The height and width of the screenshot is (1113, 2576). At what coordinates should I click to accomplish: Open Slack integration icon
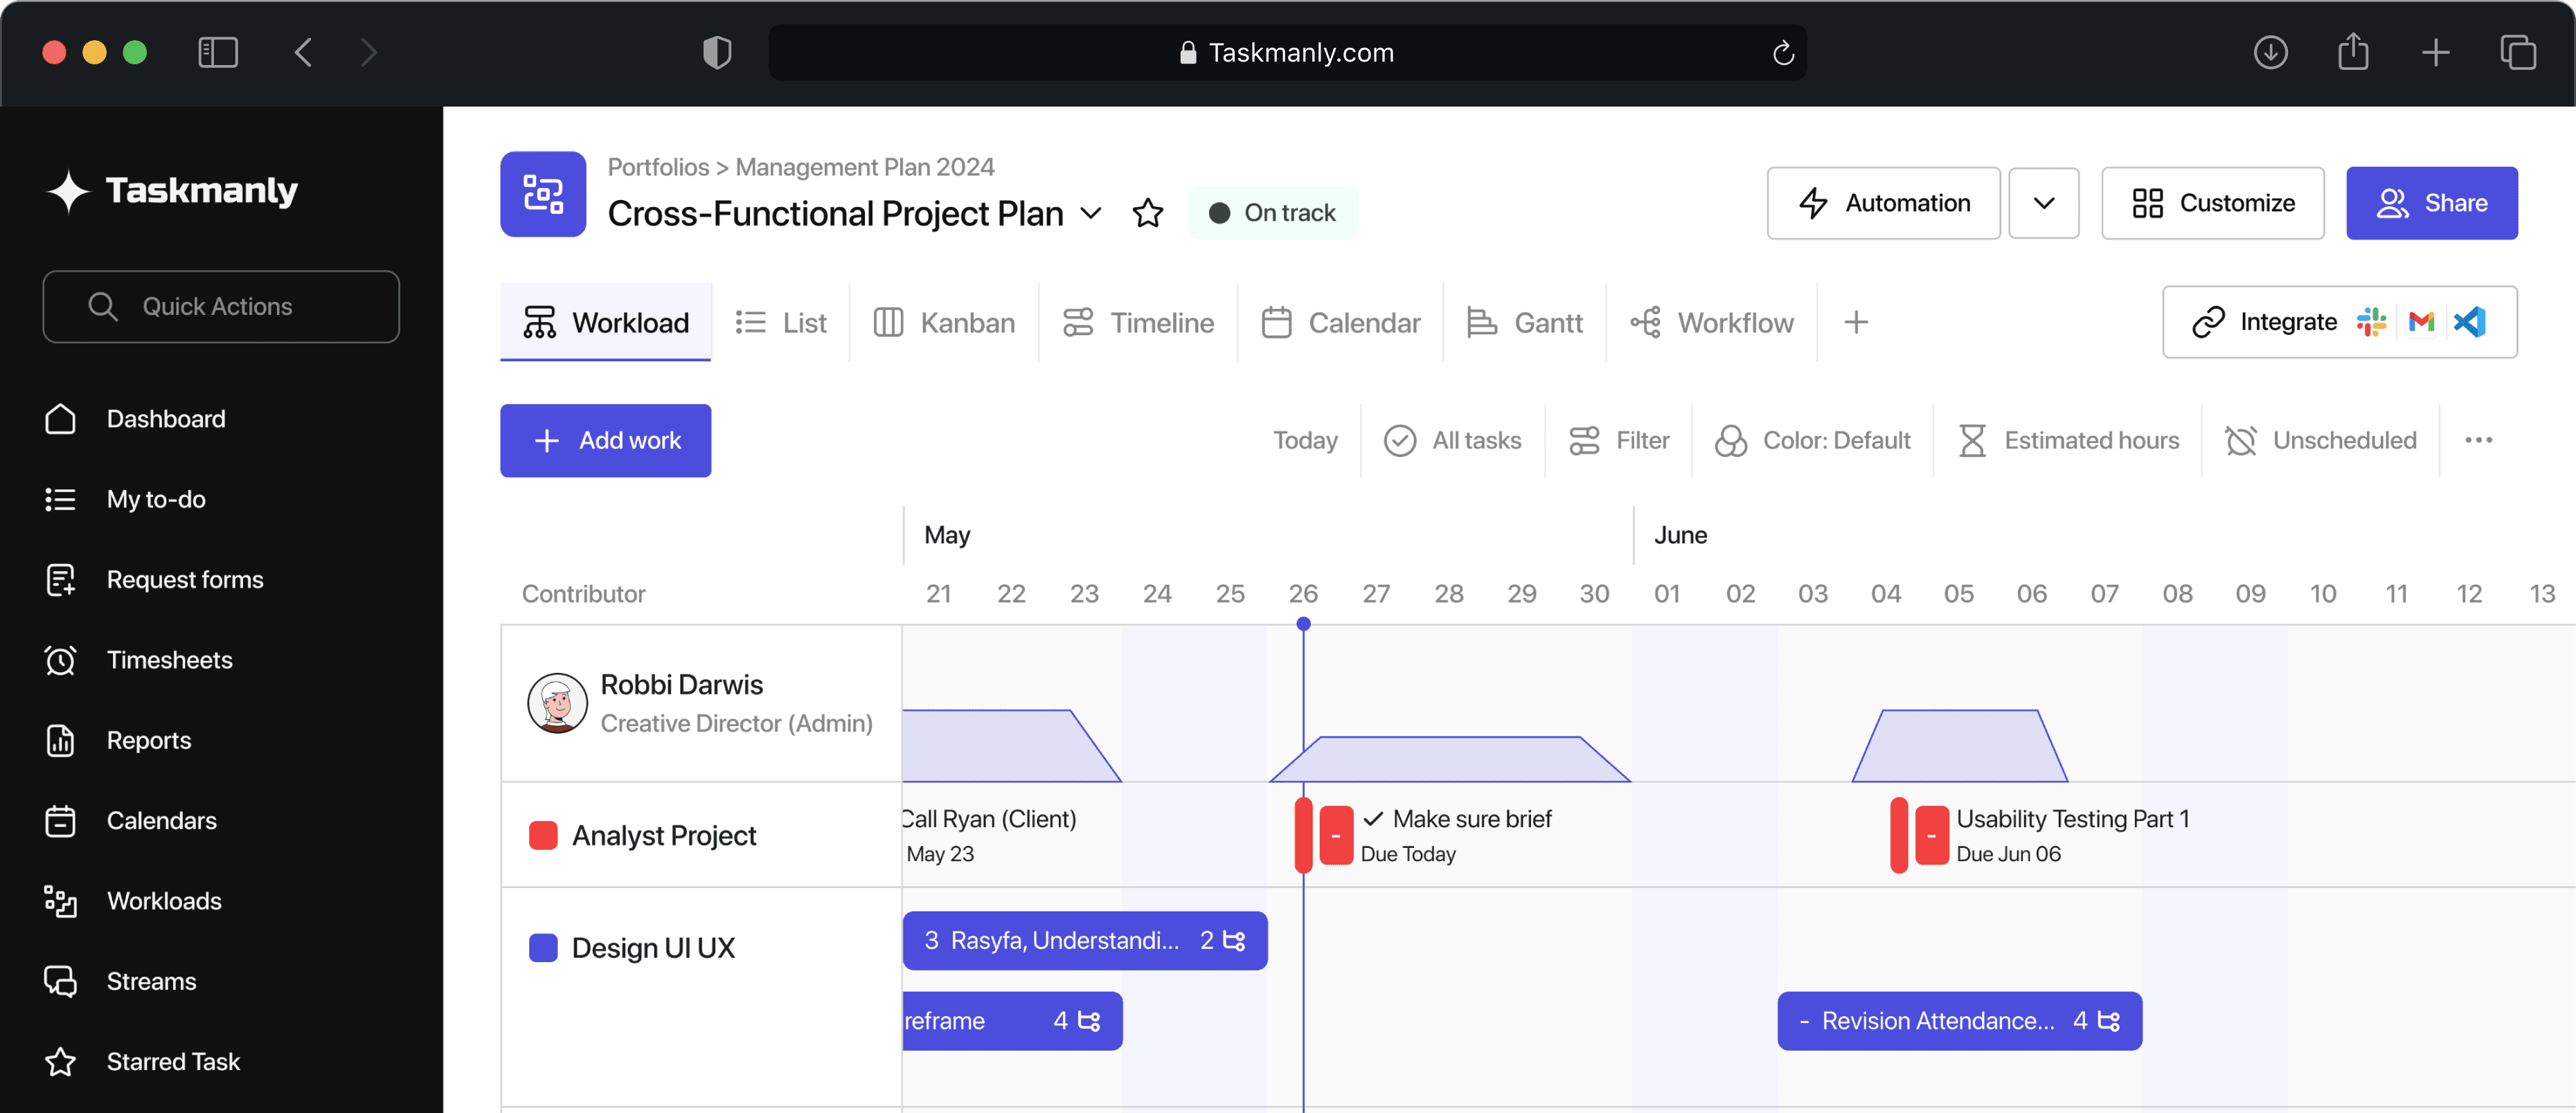click(x=2370, y=322)
